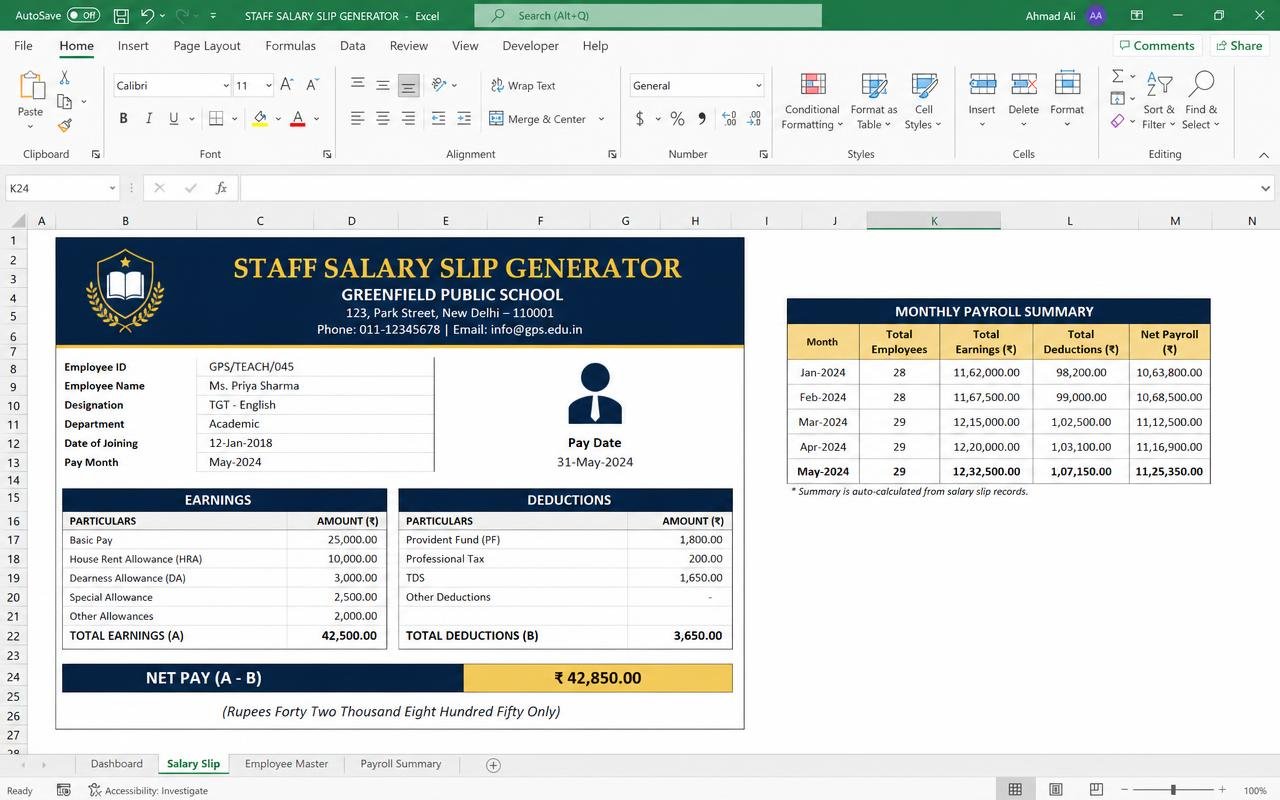Click Decrease Decimal icon

point(756,119)
